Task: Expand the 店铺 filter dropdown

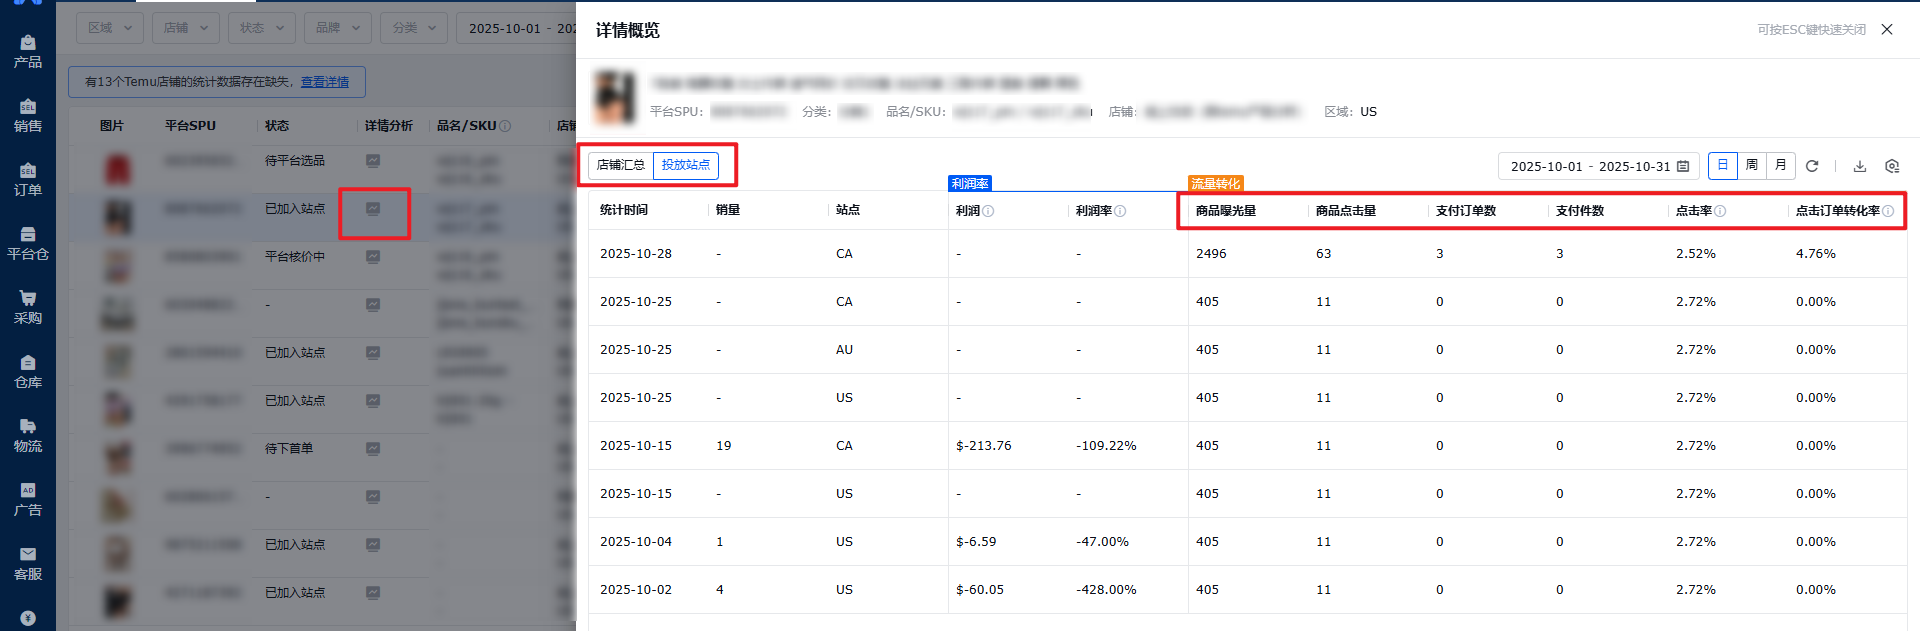Action: pos(186,28)
